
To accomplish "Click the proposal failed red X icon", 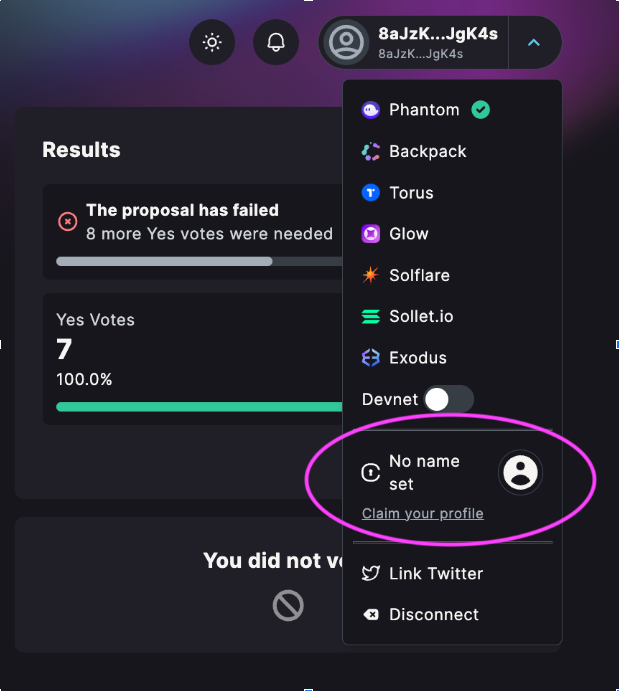I will click(68, 221).
